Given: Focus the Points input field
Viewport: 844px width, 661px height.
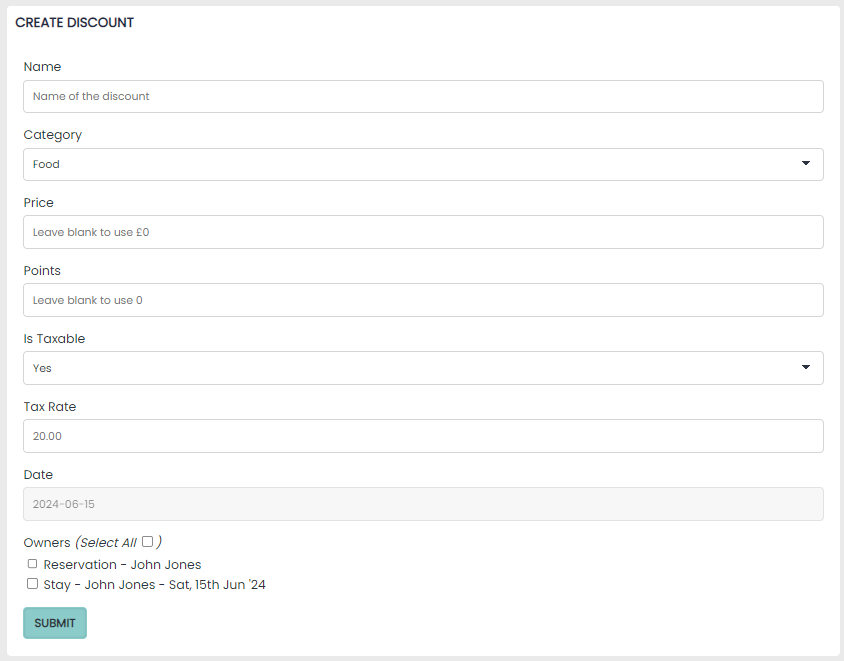Looking at the screenshot, I should click(x=423, y=300).
